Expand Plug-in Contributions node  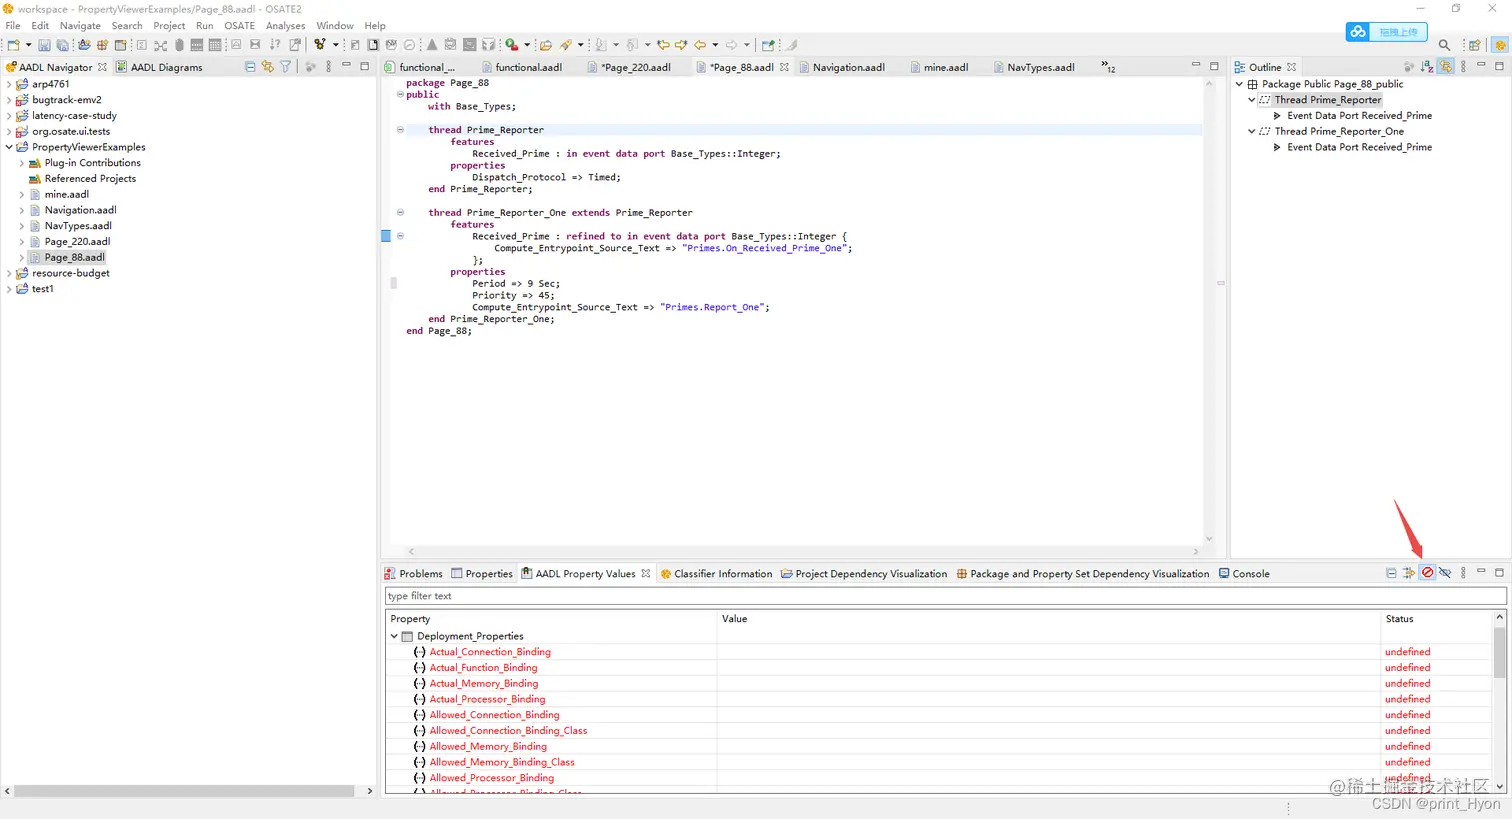pyautogui.click(x=22, y=163)
